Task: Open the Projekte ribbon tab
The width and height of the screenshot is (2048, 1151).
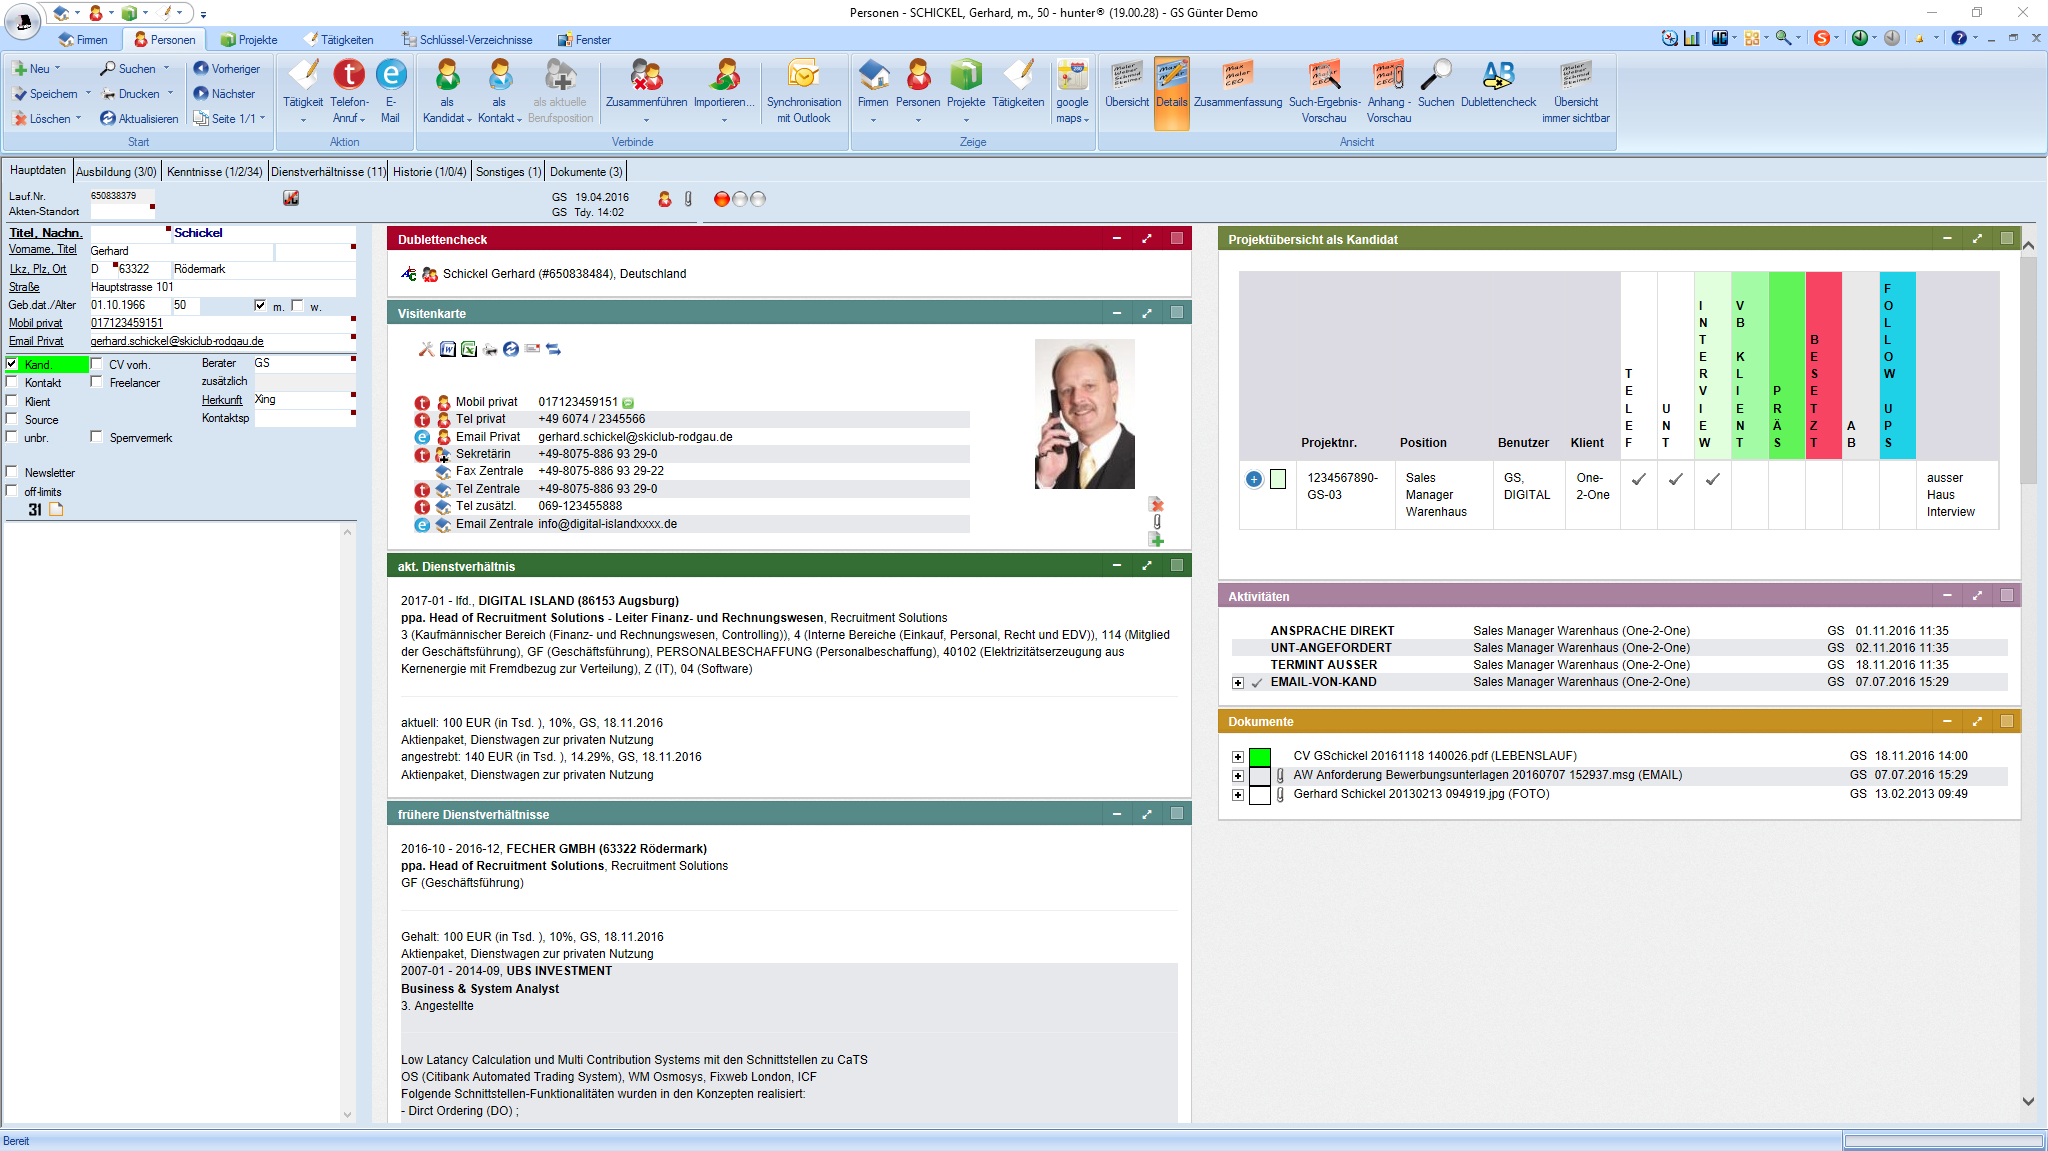Action: [249, 40]
